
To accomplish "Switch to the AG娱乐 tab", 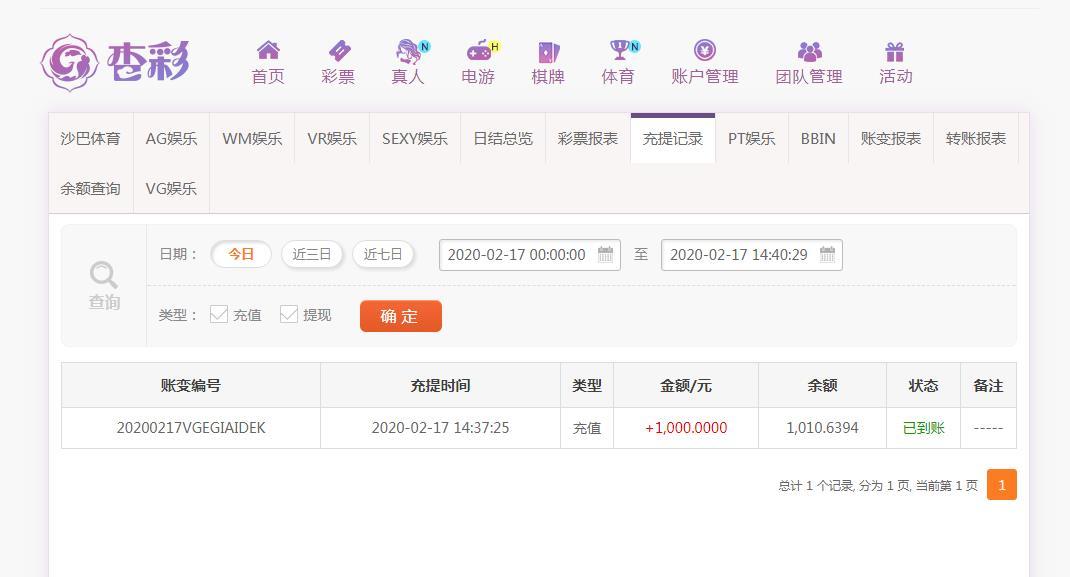I will [171, 138].
